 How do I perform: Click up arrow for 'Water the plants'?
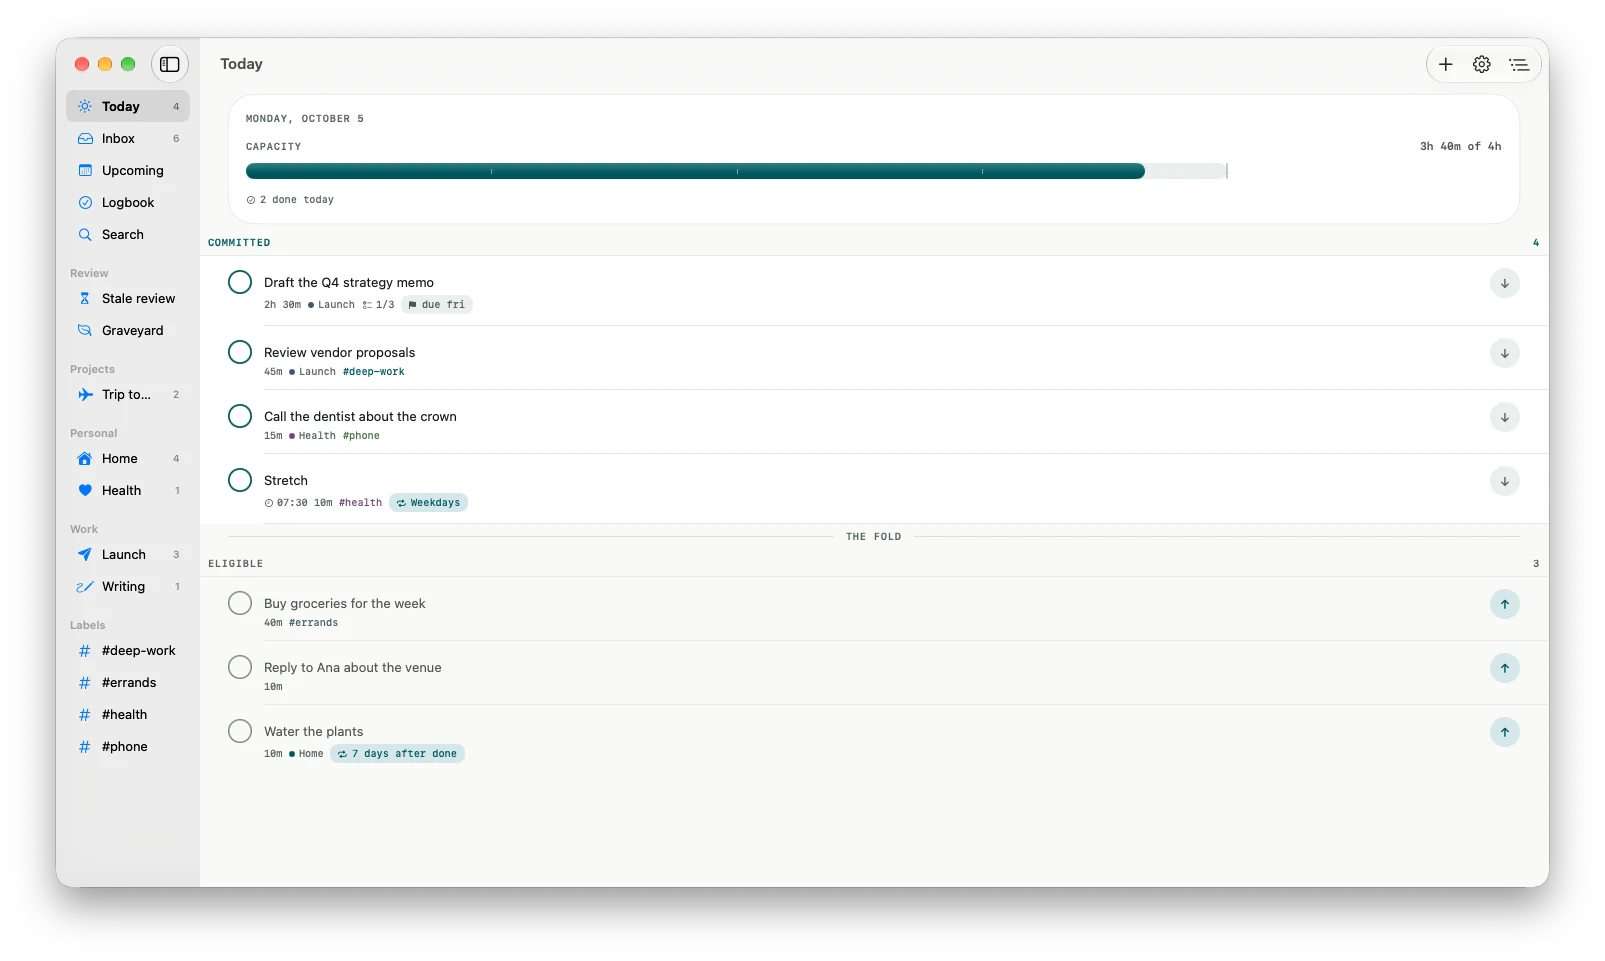point(1504,732)
